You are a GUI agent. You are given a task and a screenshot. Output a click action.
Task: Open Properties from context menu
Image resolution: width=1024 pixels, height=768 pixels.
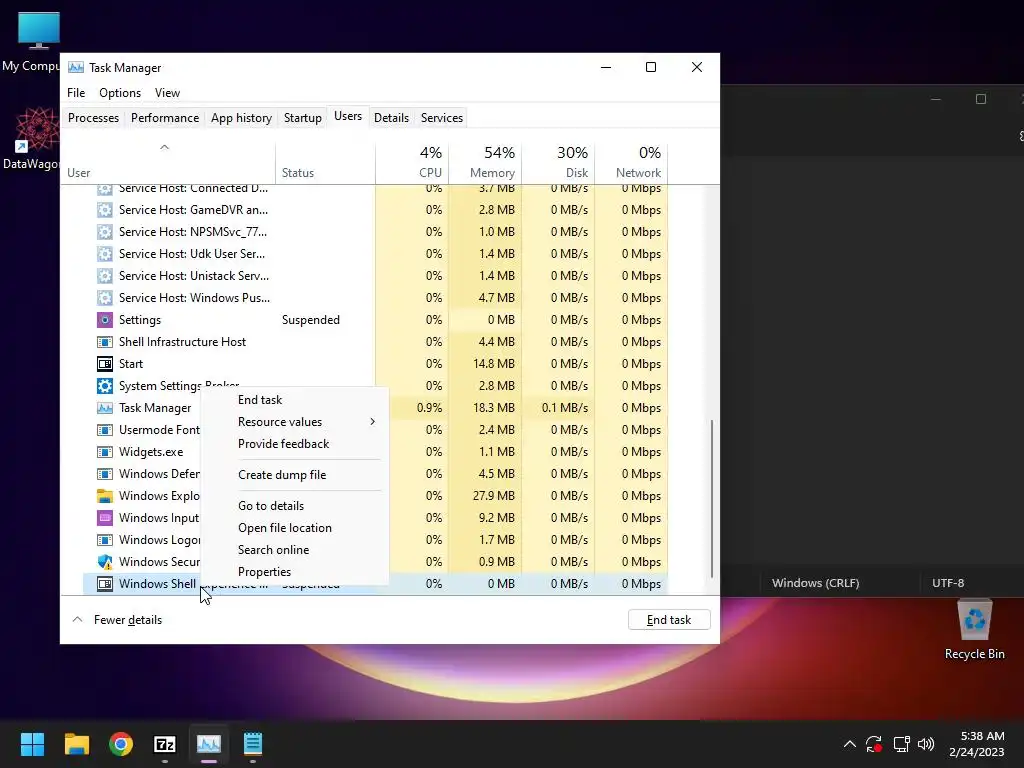point(295,572)
